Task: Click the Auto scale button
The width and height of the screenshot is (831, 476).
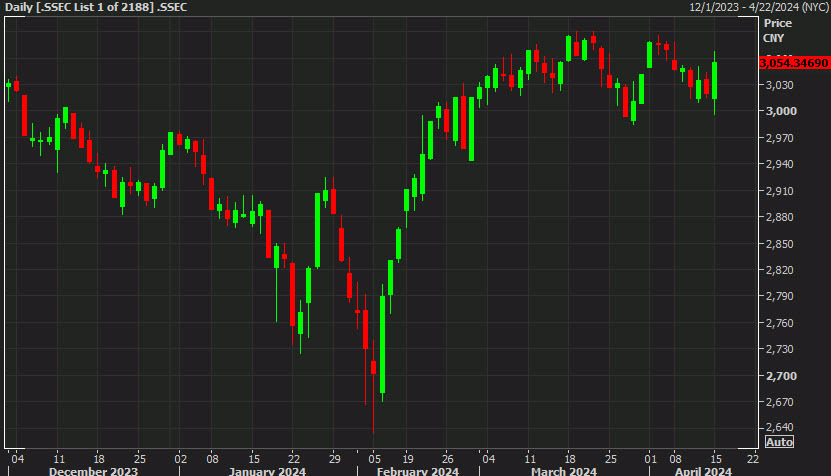Action: pos(779,442)
